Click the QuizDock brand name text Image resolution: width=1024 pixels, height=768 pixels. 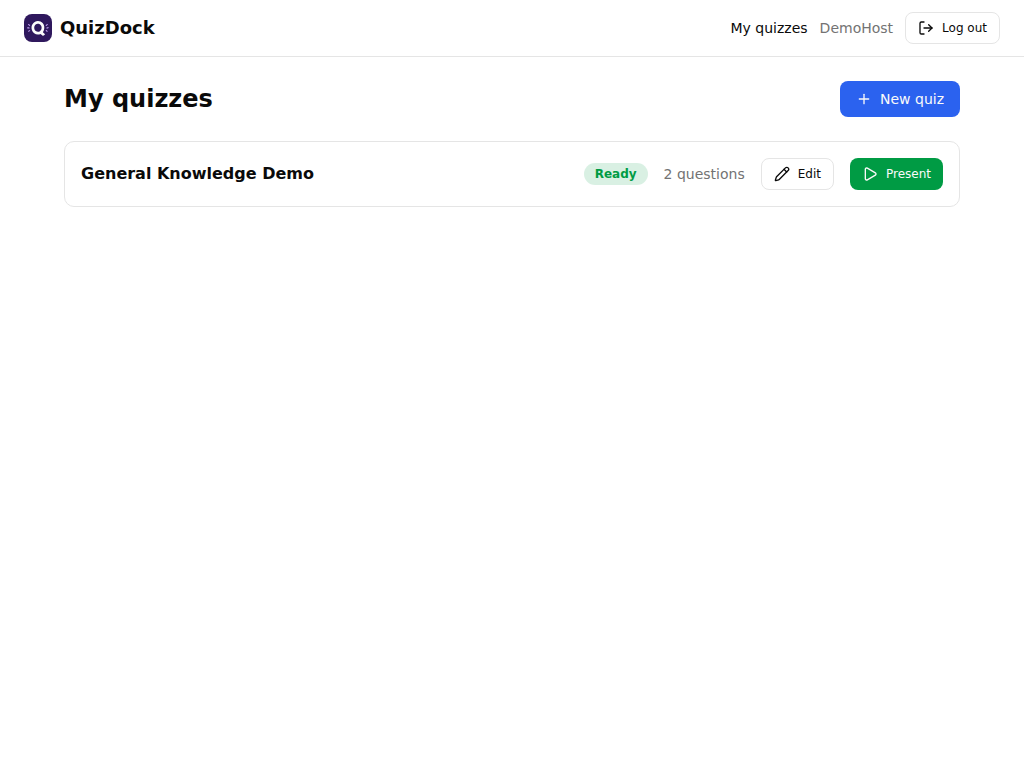(107, 28)
